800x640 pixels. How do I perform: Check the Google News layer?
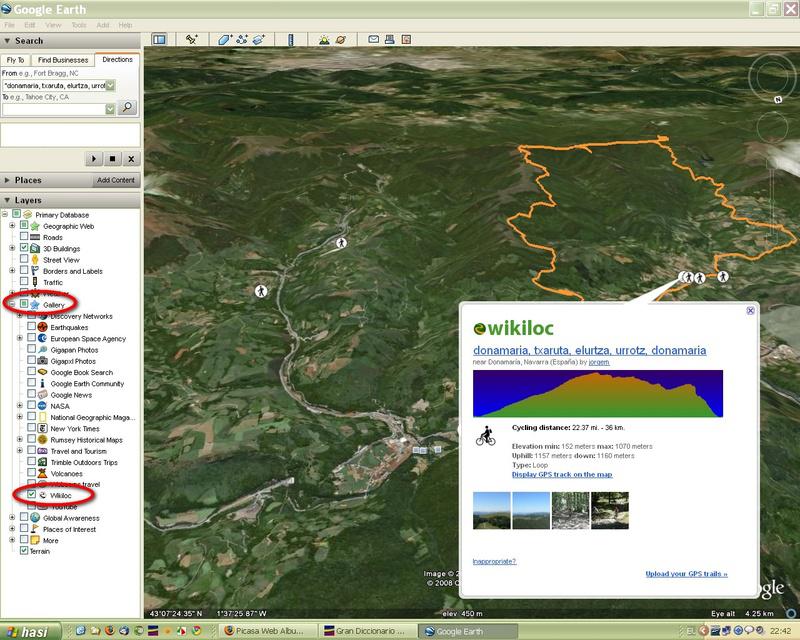coord(32,395)
